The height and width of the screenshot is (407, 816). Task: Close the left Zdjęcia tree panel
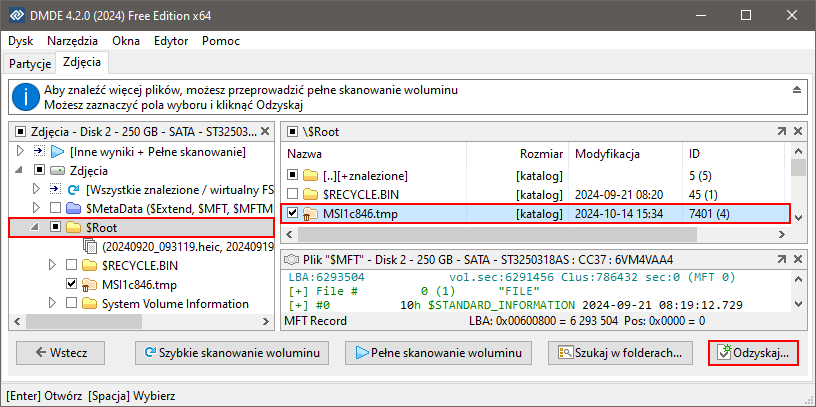266,131
